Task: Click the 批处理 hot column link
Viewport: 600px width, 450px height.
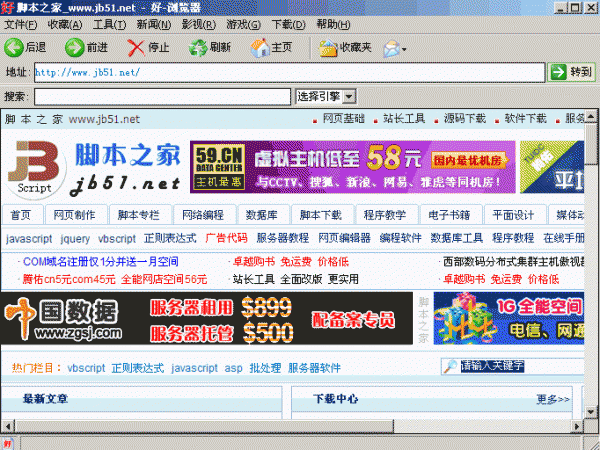Action: 265,368
